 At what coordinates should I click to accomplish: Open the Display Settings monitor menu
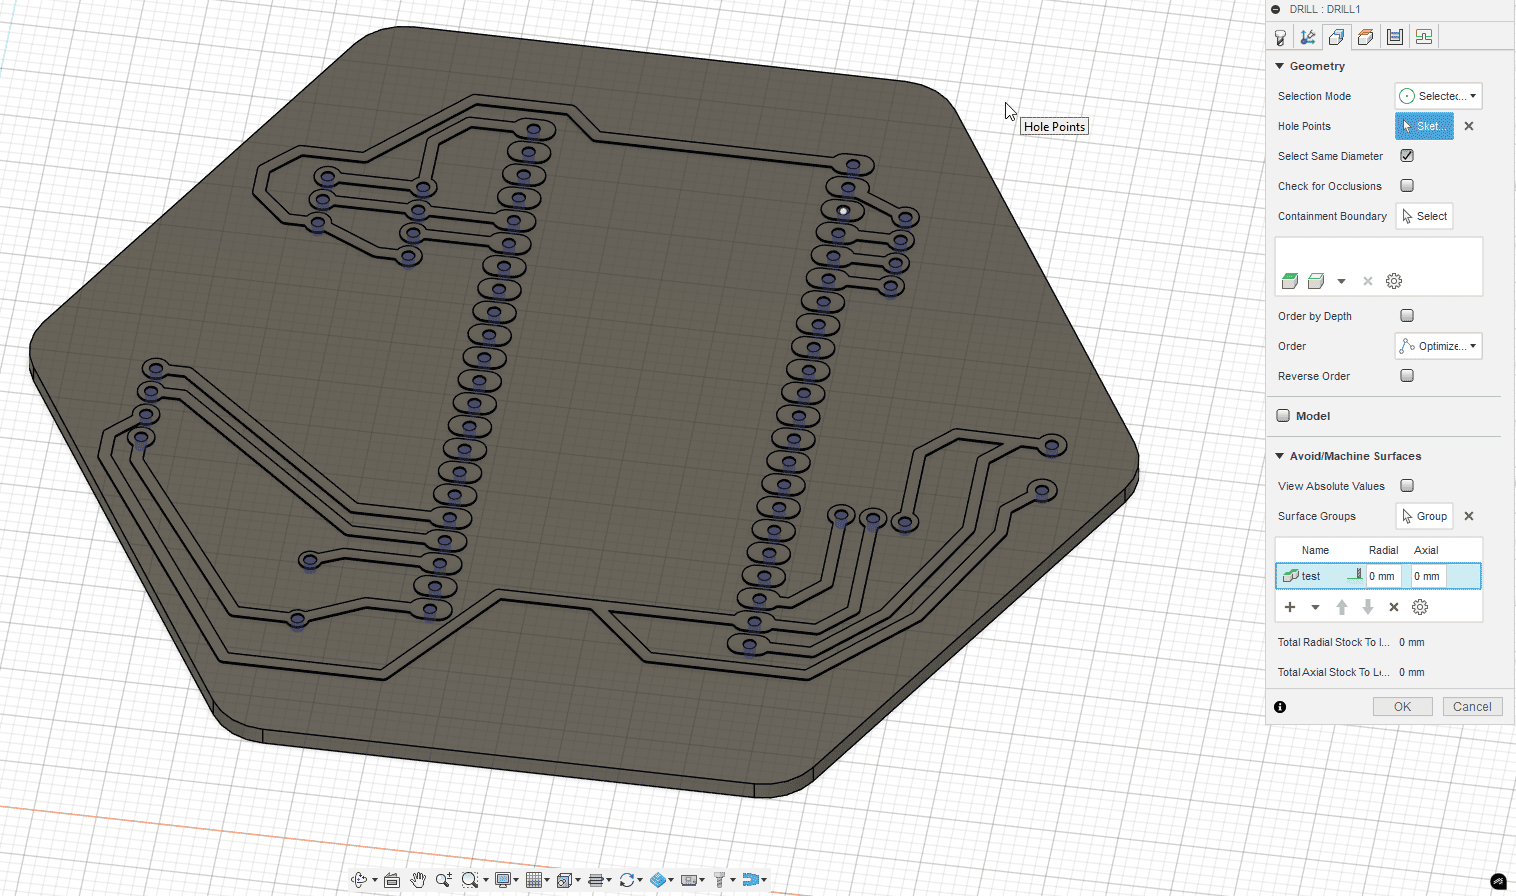tap(503, 880)
